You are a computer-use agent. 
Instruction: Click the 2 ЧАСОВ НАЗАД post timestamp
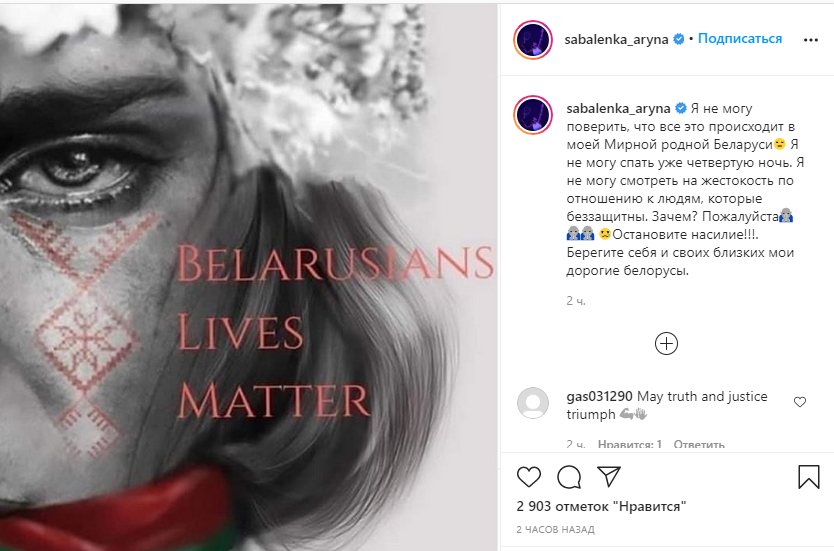click(555, 530)
